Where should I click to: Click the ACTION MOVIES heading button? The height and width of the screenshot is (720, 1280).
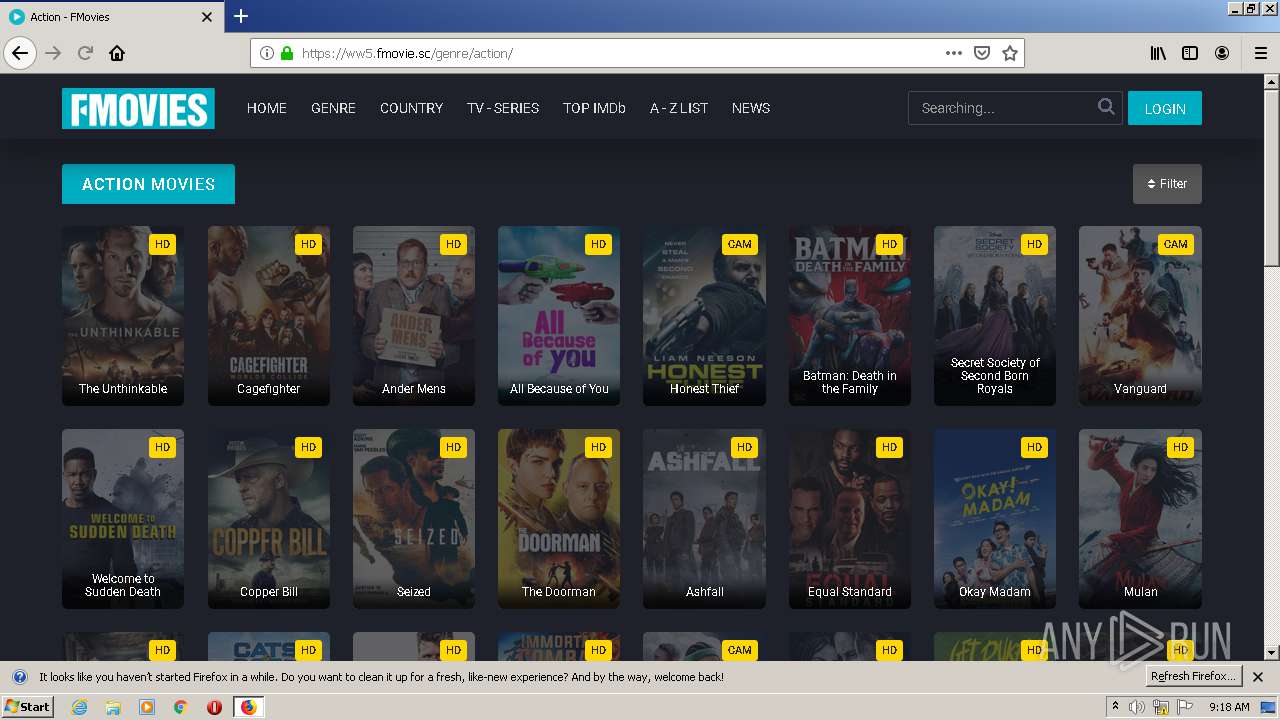coord(148,184)
